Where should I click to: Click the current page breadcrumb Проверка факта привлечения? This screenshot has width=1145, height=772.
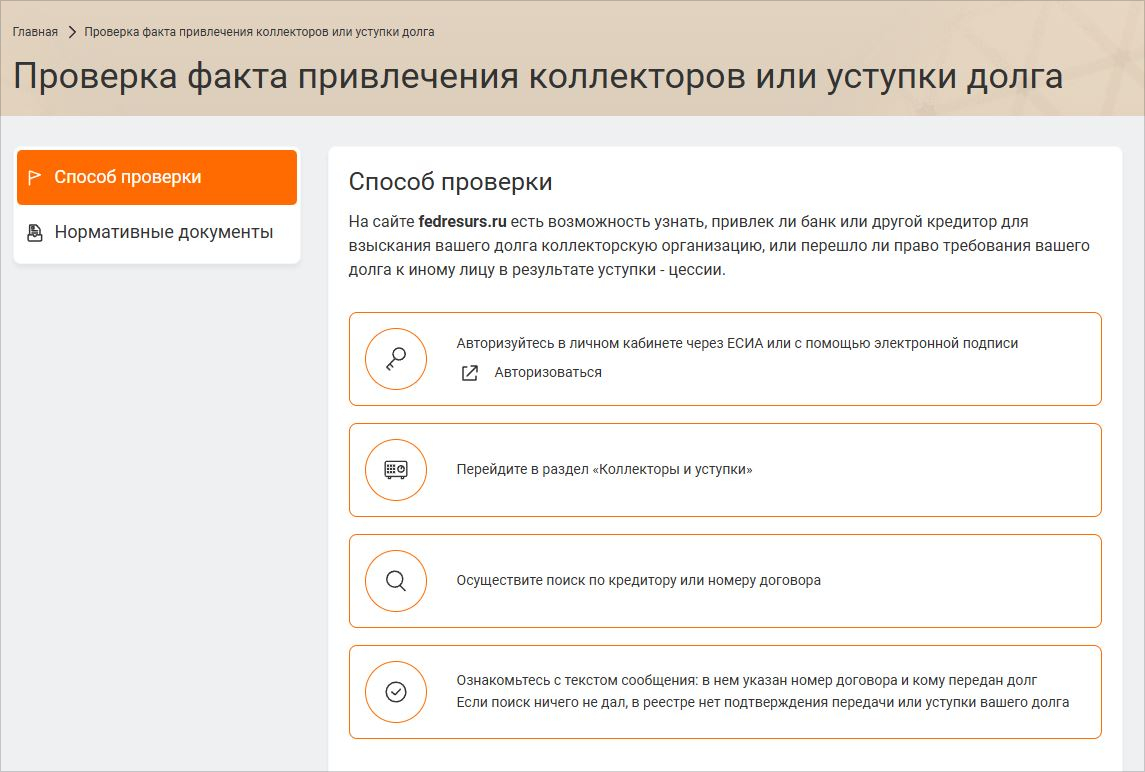[259, 32]
